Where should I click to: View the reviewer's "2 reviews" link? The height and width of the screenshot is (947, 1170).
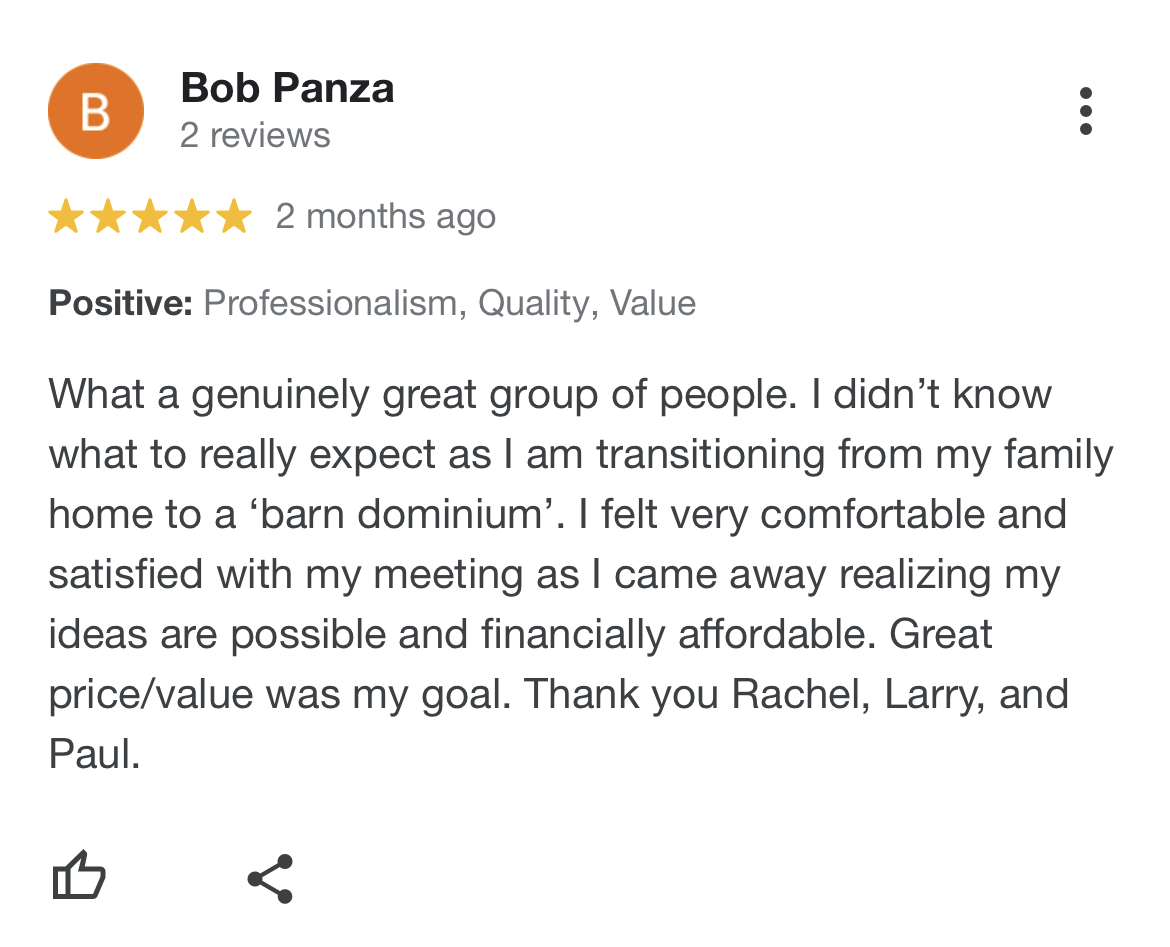coord(255,135)
